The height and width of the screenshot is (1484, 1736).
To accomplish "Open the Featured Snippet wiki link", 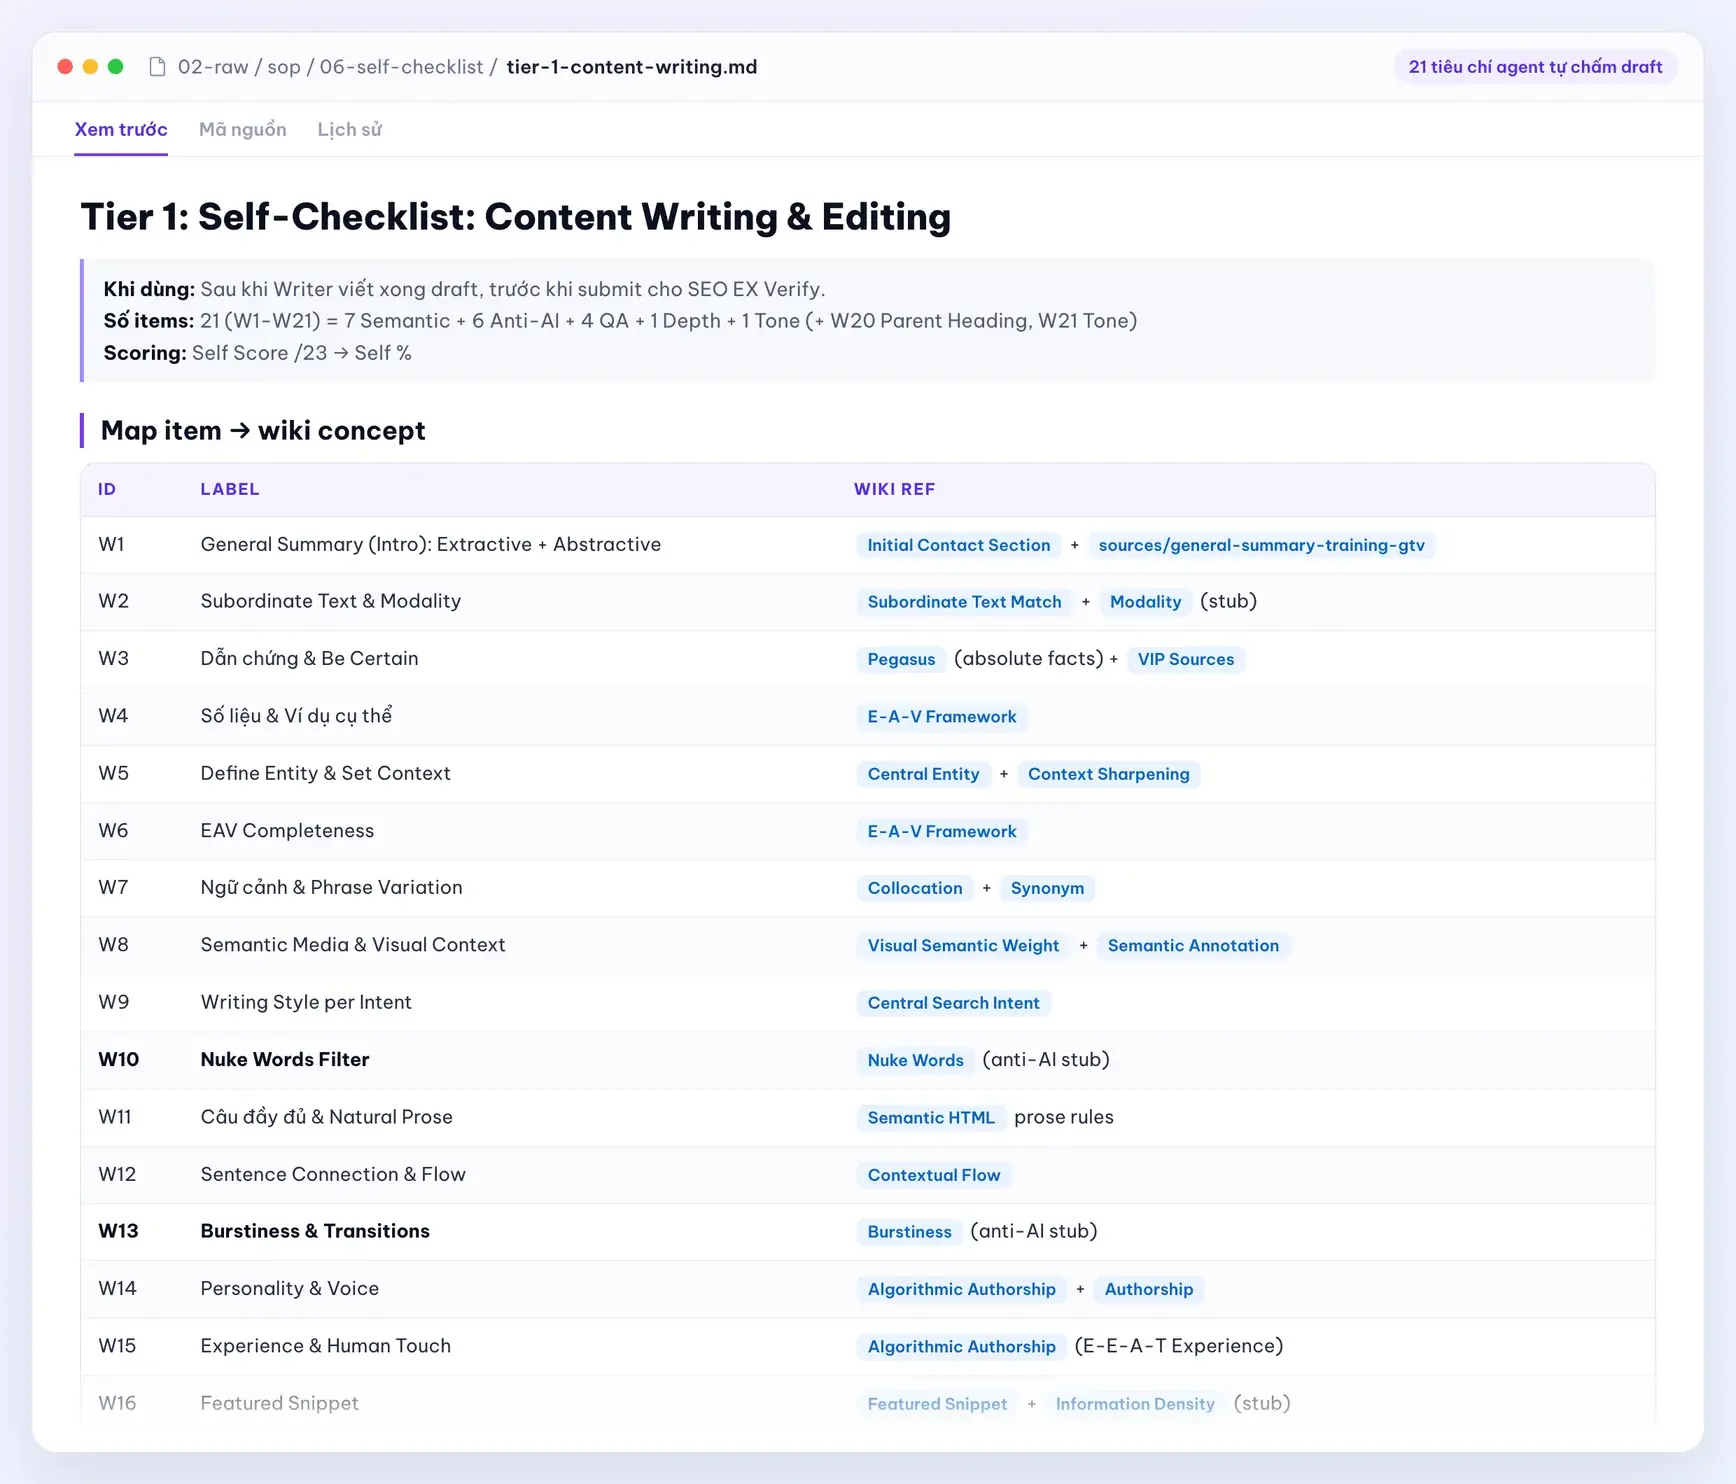I will 937,1404.
